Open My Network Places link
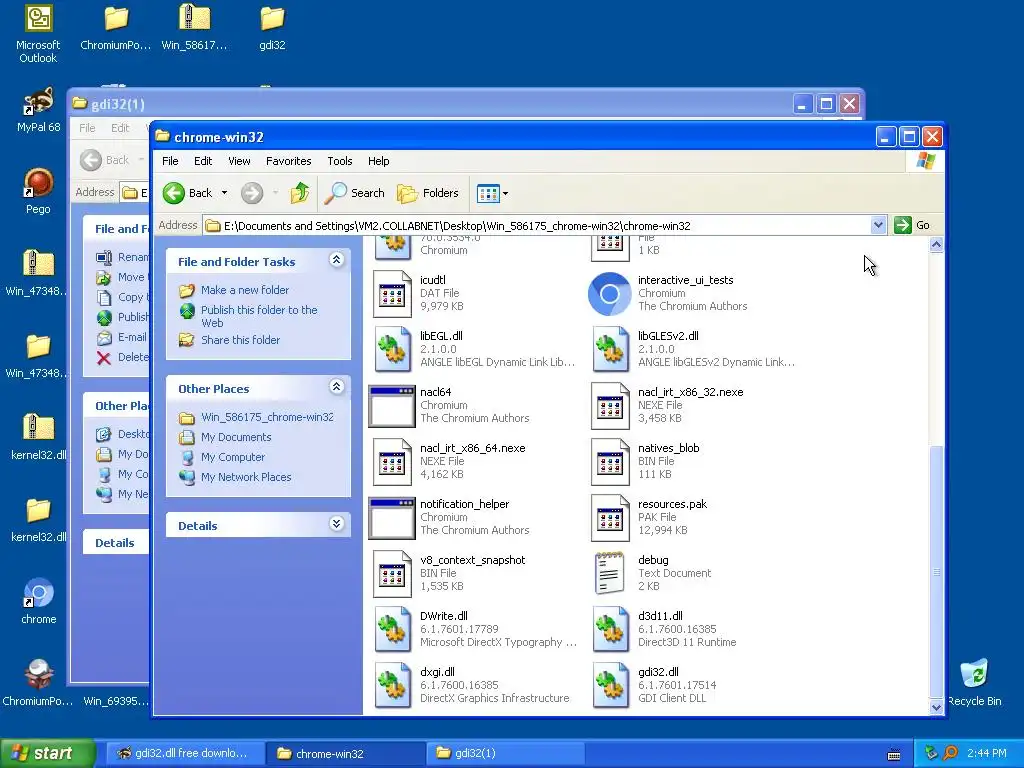This screenshot has height=768, width=1024. pyautogui.click(x=246, y=477)
